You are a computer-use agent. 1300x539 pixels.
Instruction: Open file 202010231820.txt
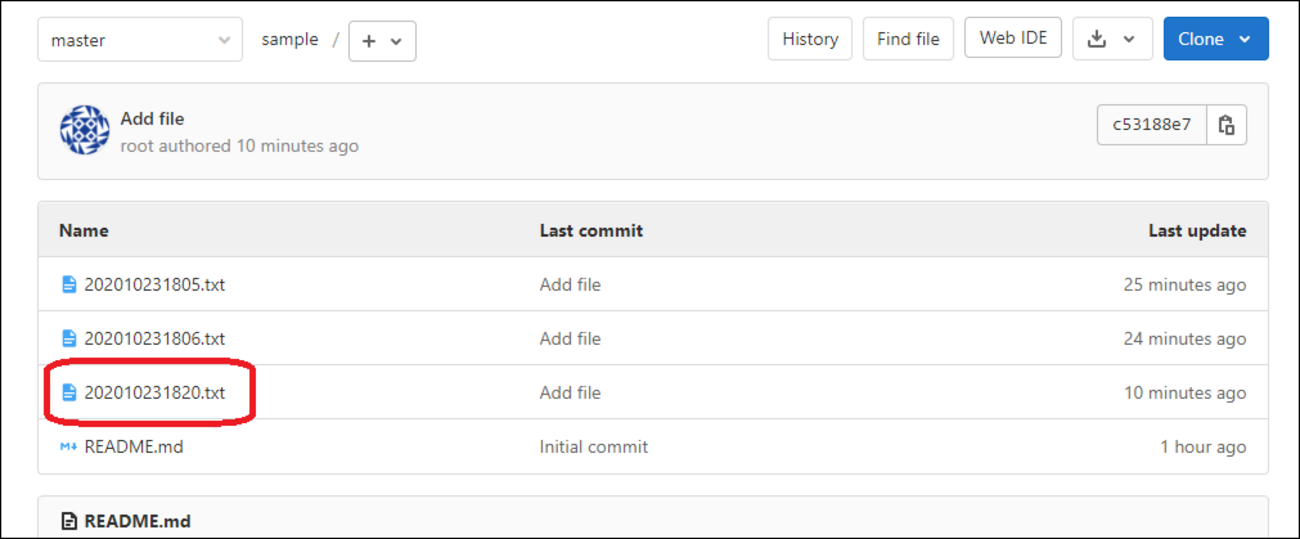coord(155,393)
